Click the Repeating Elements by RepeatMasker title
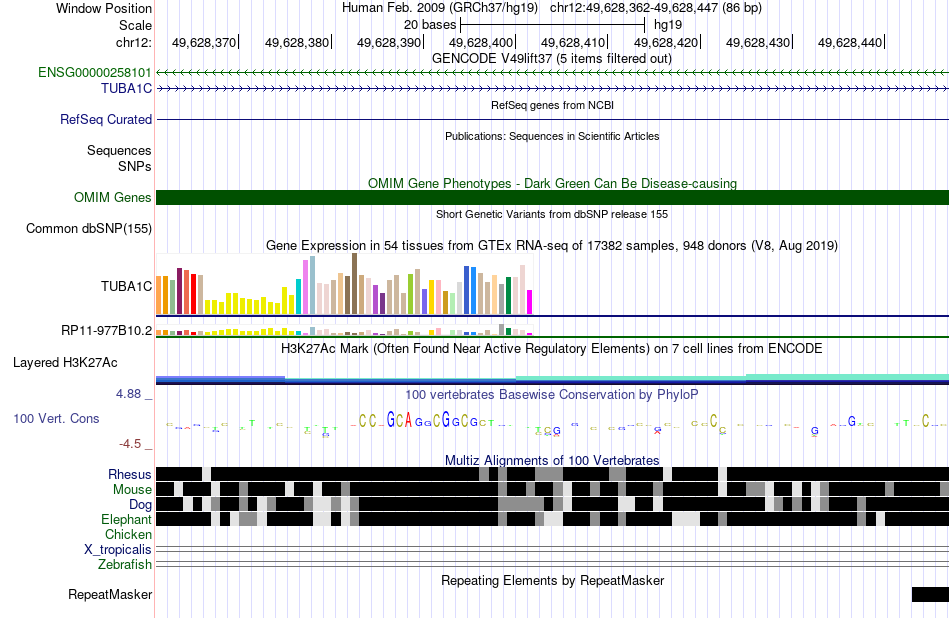950x618 pixels. [x=552, y=580]
